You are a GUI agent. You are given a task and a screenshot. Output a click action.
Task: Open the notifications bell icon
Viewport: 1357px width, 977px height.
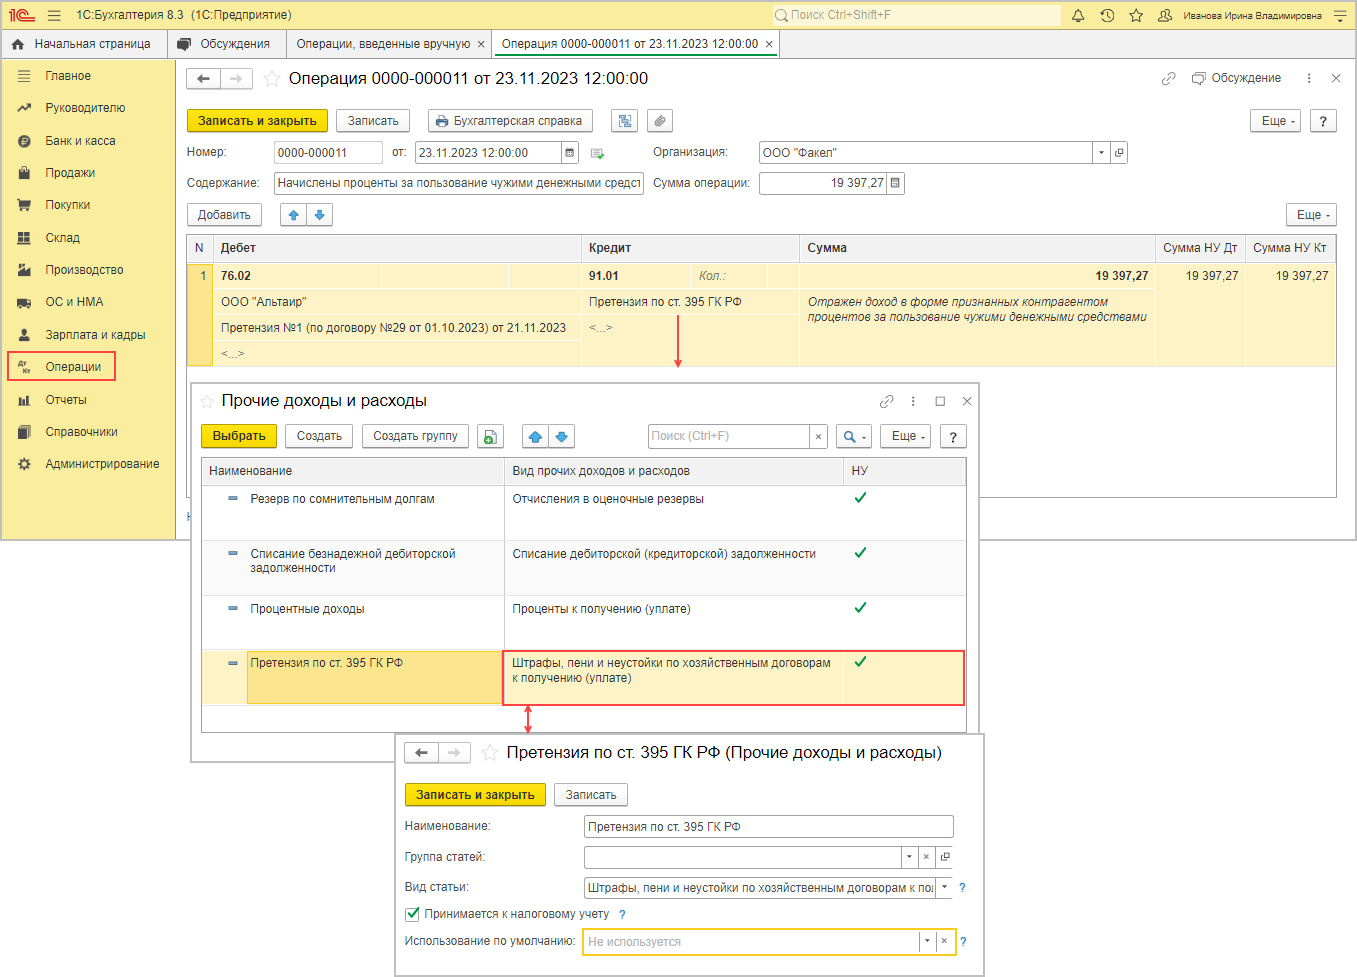pos(1078,16)
